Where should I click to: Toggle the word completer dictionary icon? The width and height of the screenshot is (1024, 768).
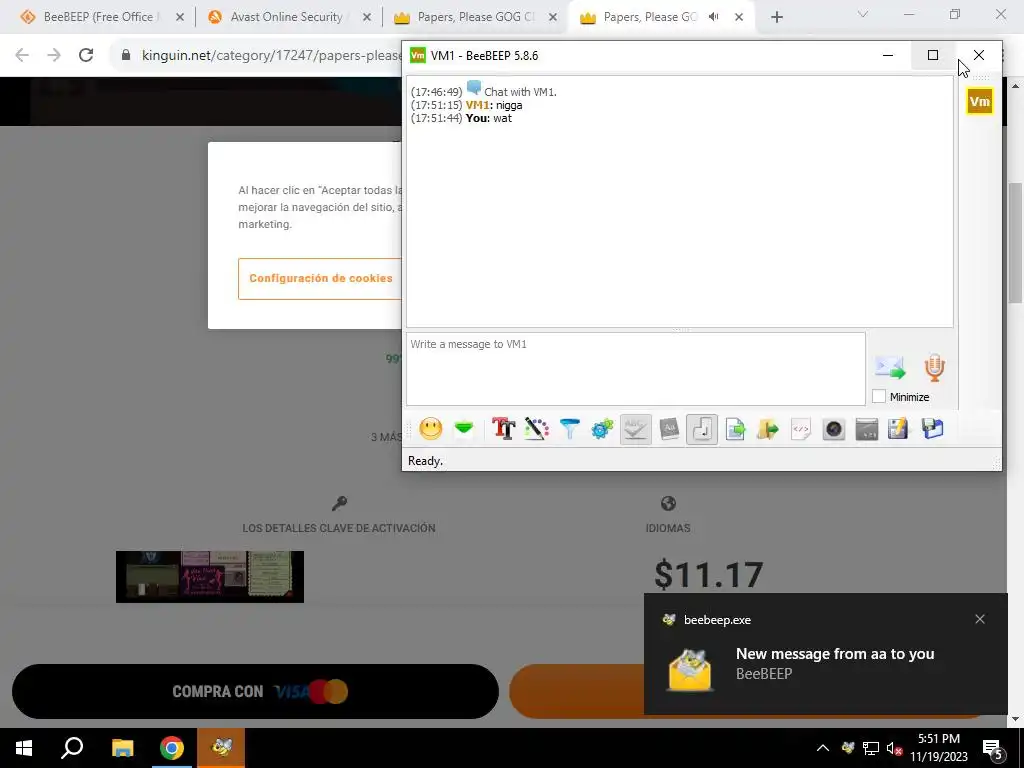(x=669, y=429)
